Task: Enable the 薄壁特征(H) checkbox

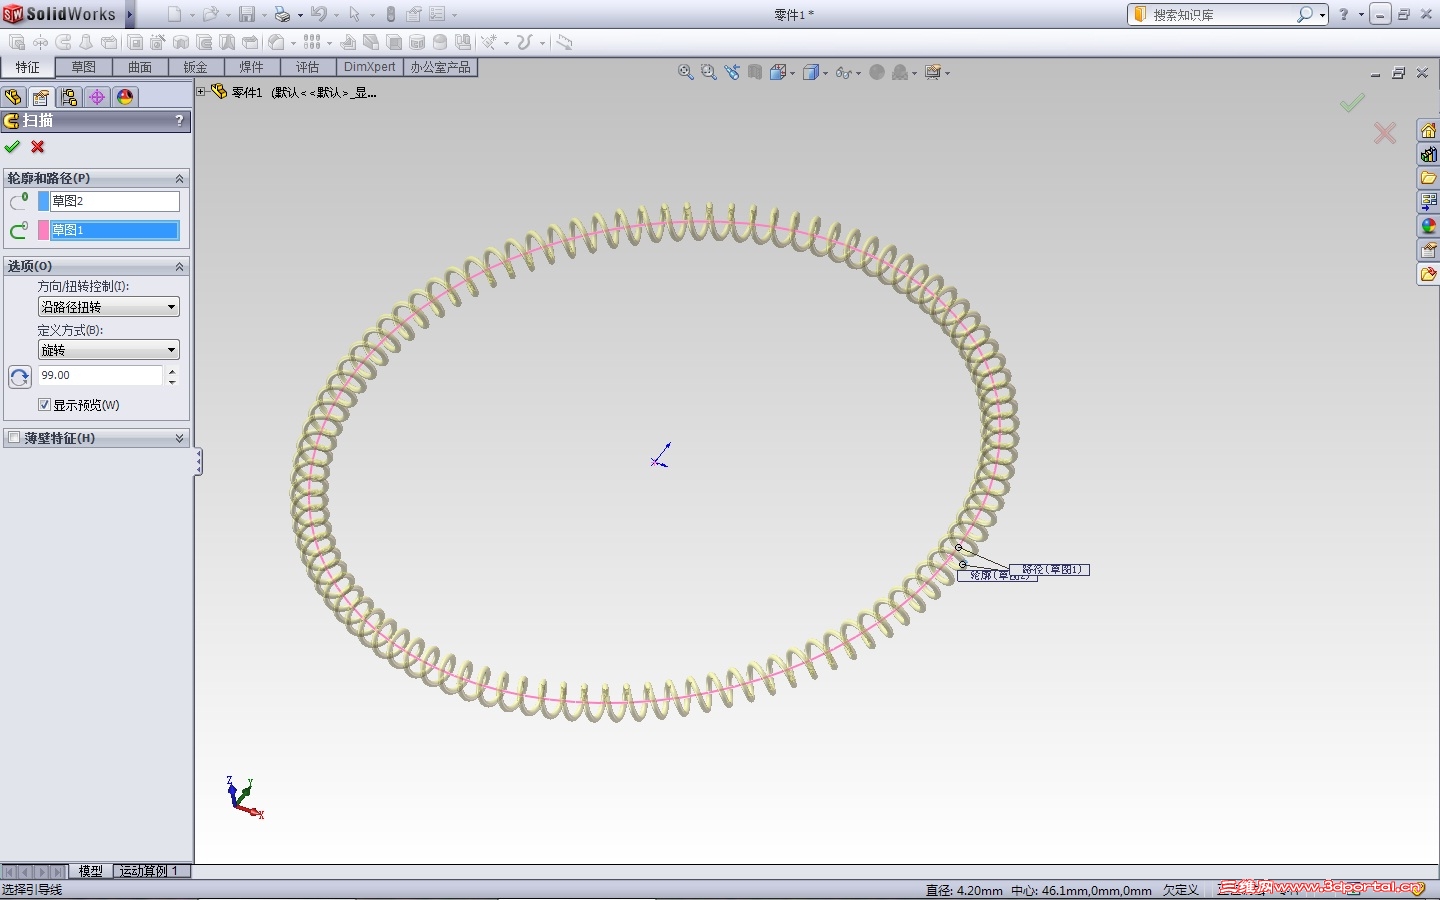Action: [14, 438]
